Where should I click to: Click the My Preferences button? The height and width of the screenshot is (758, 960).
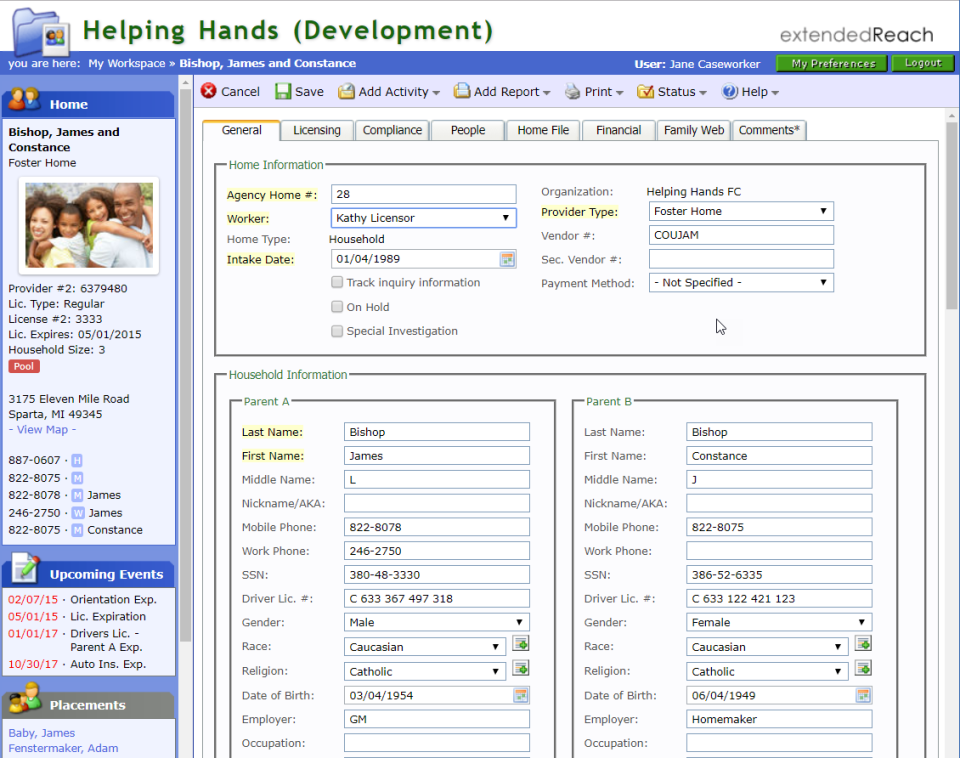click(x=830, y=62)
